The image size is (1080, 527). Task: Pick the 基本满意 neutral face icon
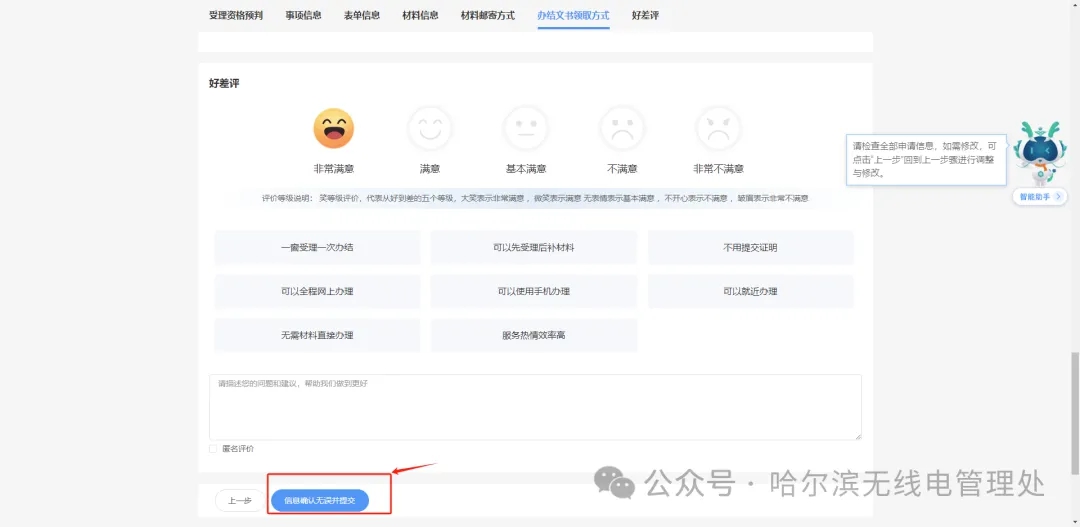click(x=526, y=129)
